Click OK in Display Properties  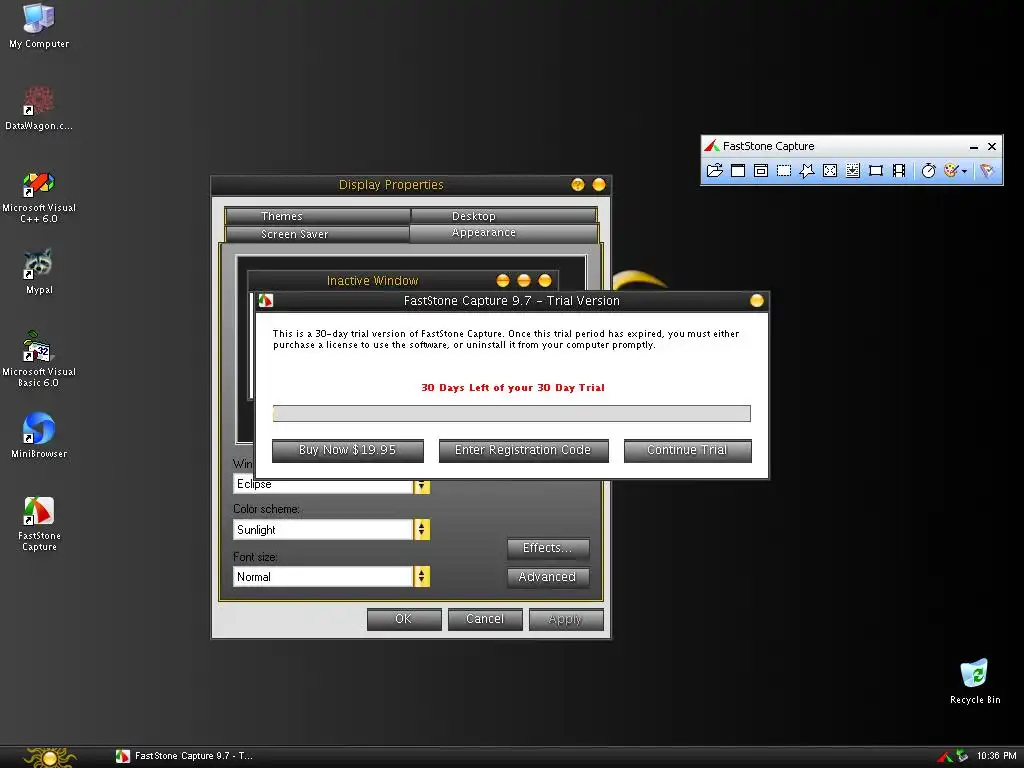click(x=404, y=619)
